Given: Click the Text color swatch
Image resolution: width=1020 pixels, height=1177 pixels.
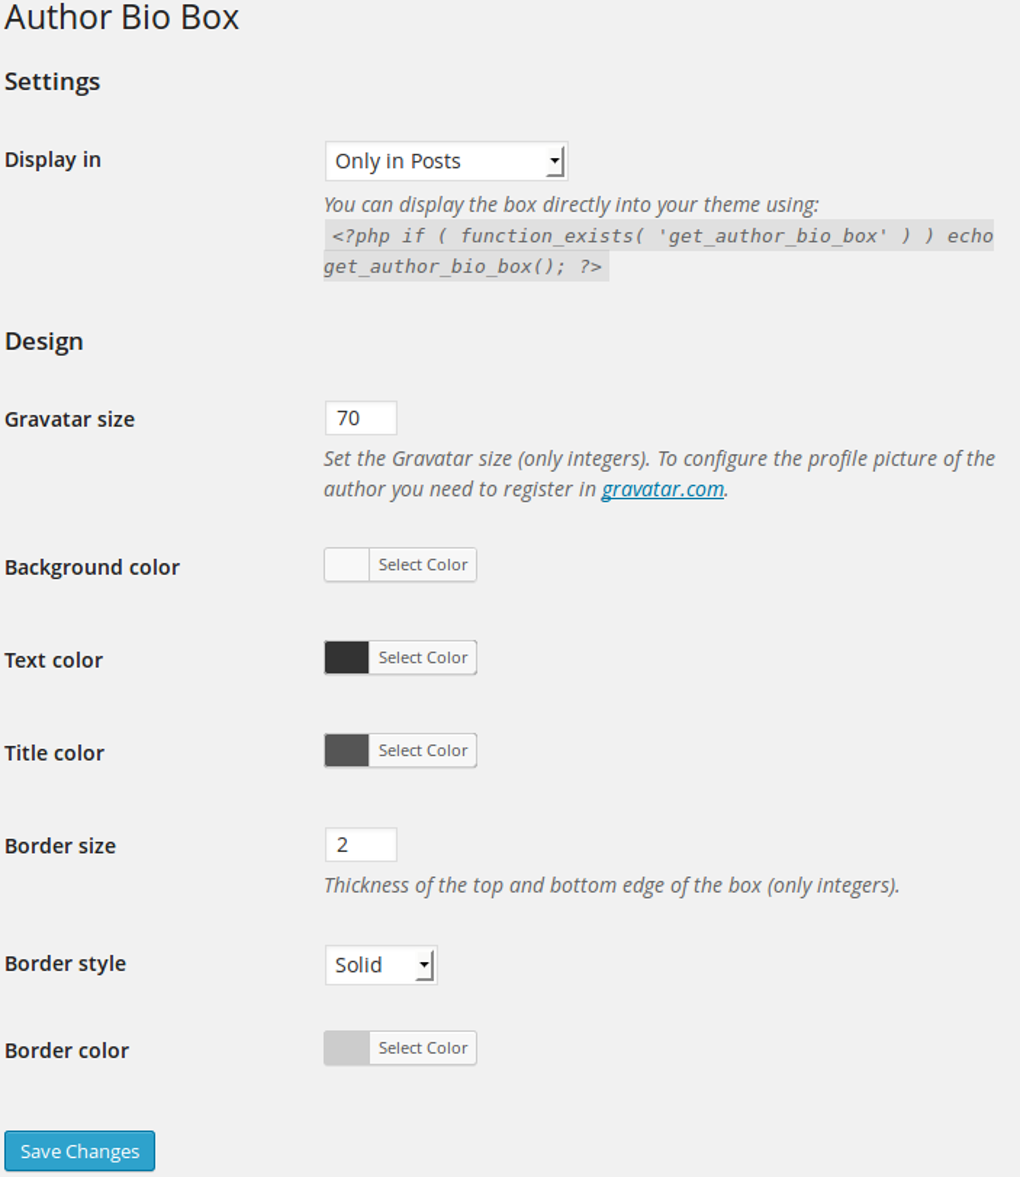Looking at the screenshot, I should click(344, 657).
